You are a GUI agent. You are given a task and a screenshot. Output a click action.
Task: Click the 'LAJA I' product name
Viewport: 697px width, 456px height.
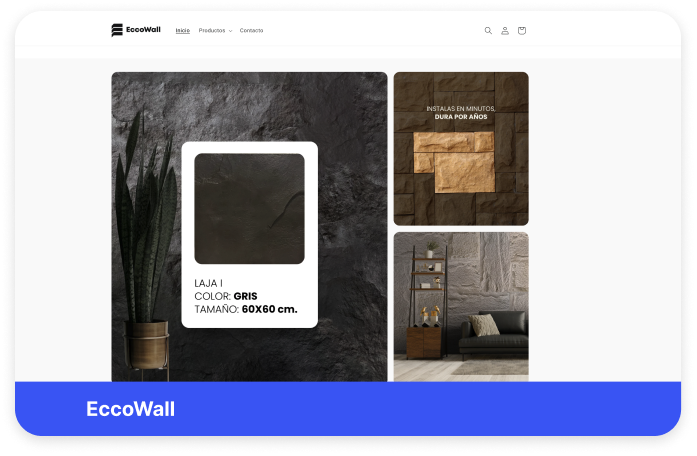coord(208,283)
